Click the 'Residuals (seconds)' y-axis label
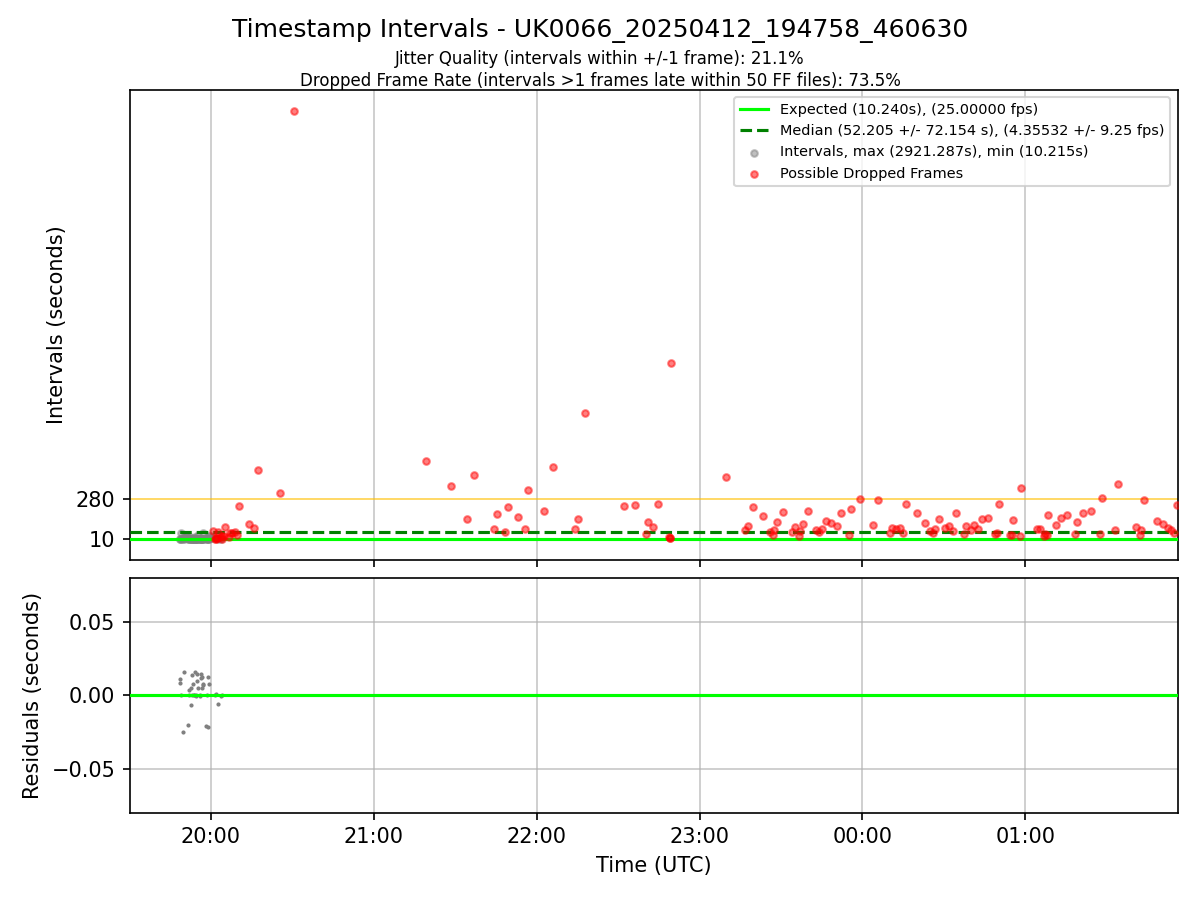The height and width of the screenshot is (900, 1200). coord(32,696)
